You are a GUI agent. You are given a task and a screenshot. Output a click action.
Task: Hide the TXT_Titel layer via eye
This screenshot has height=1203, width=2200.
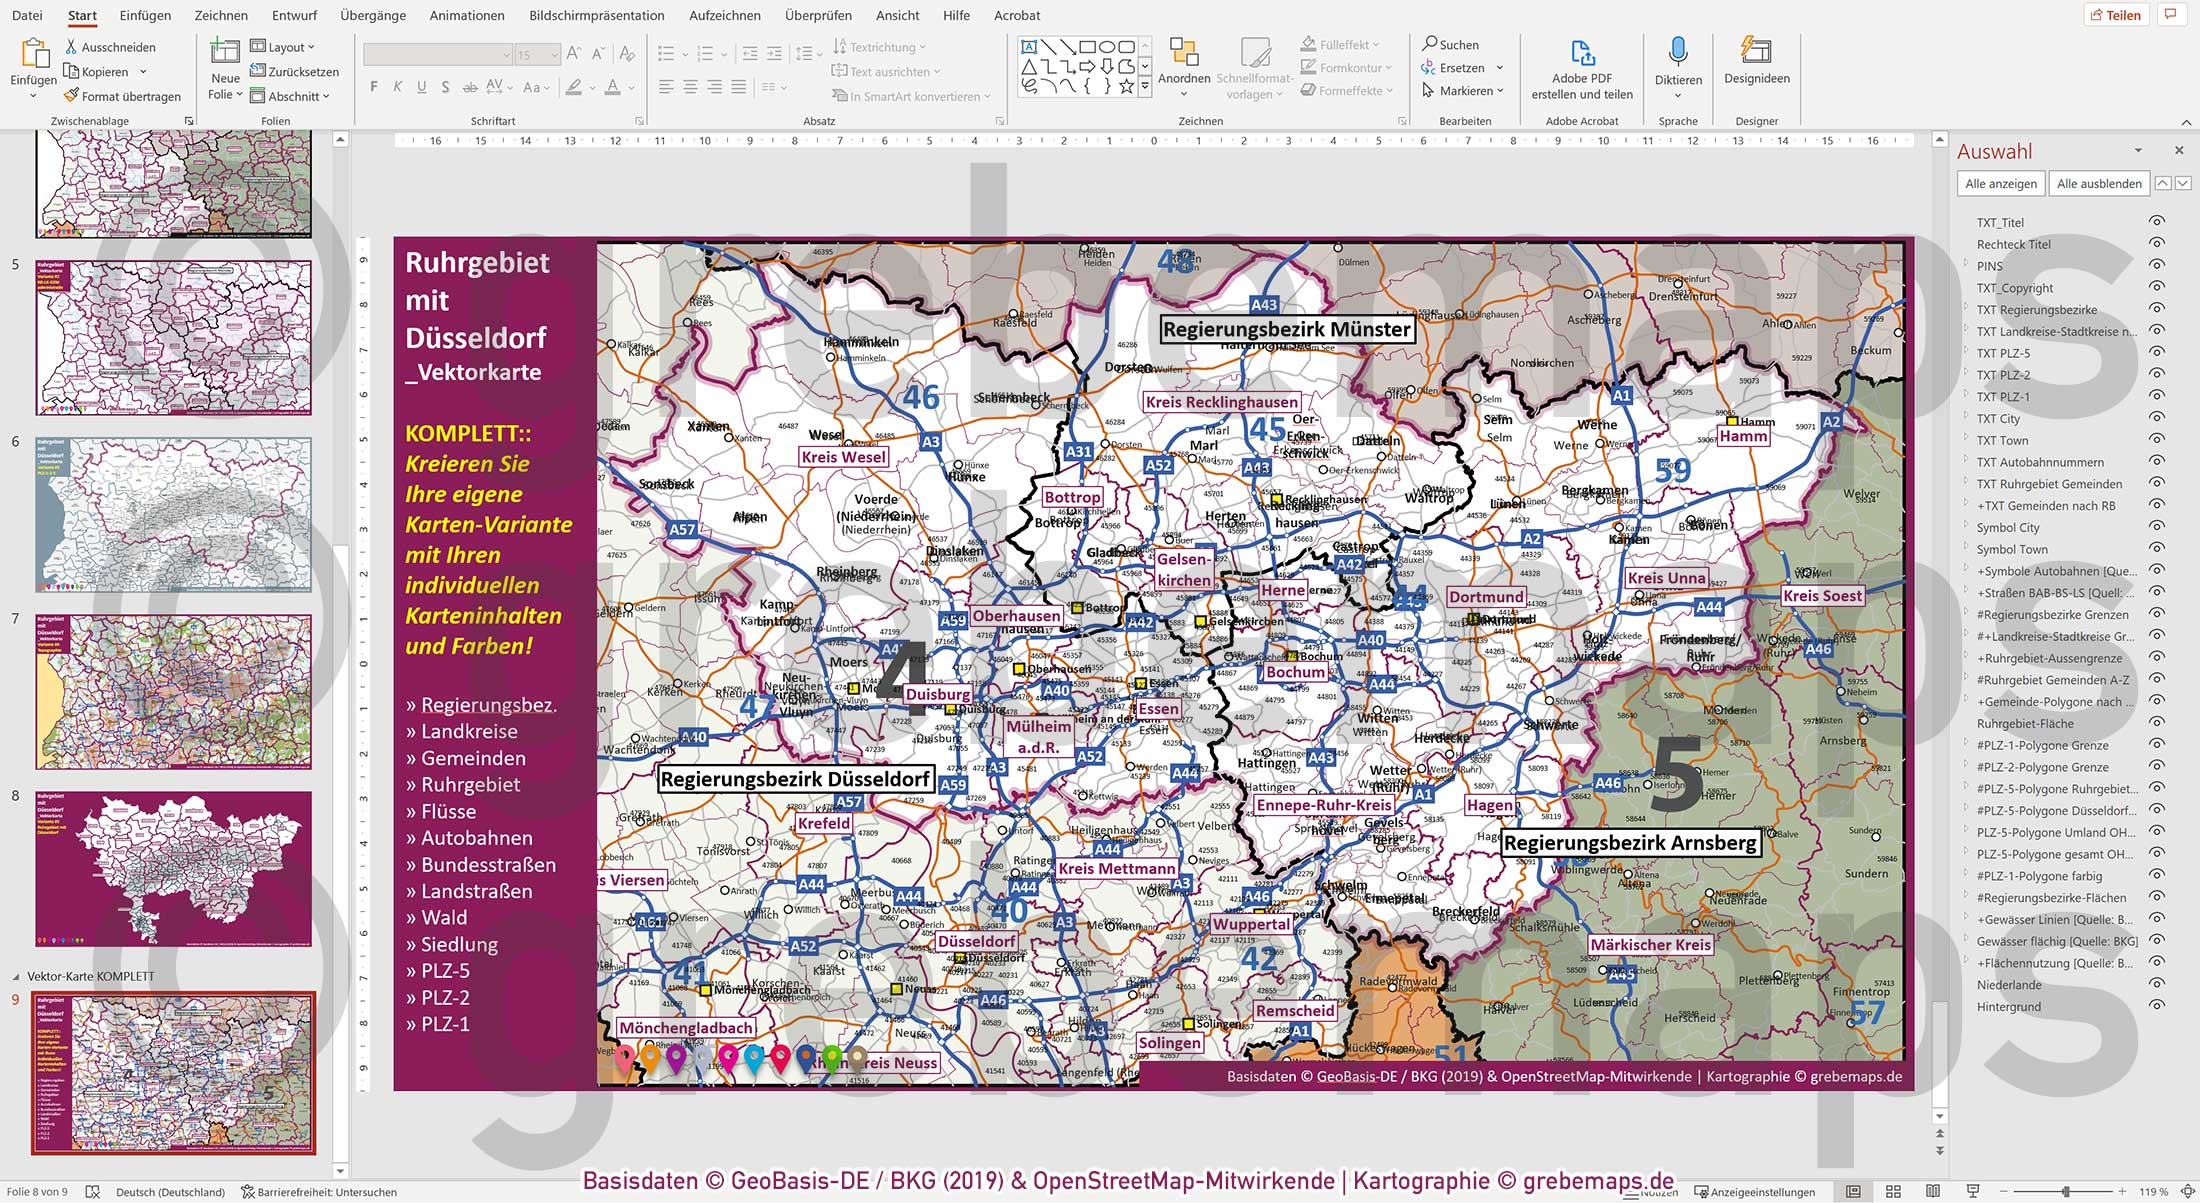(2157, 222)
